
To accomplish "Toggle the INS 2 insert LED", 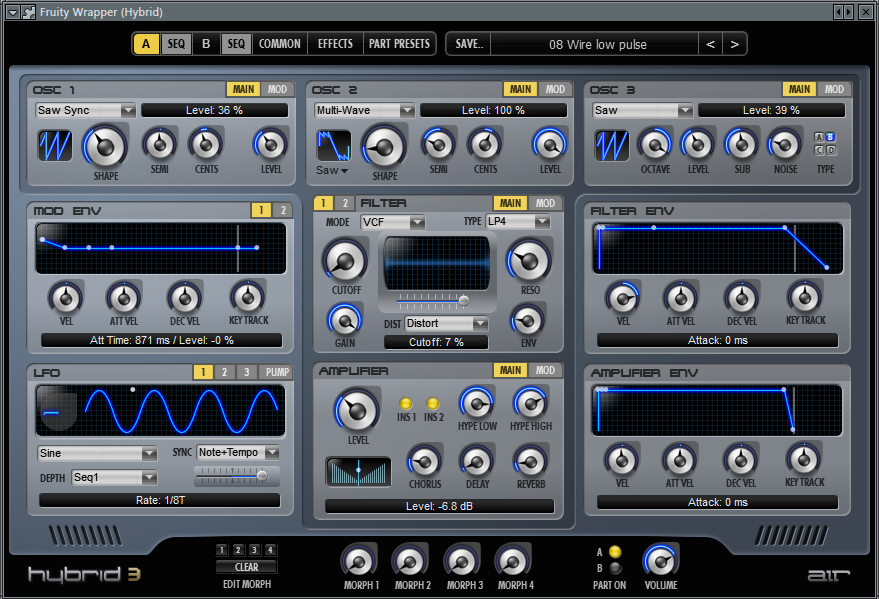I will click(433, 403).
